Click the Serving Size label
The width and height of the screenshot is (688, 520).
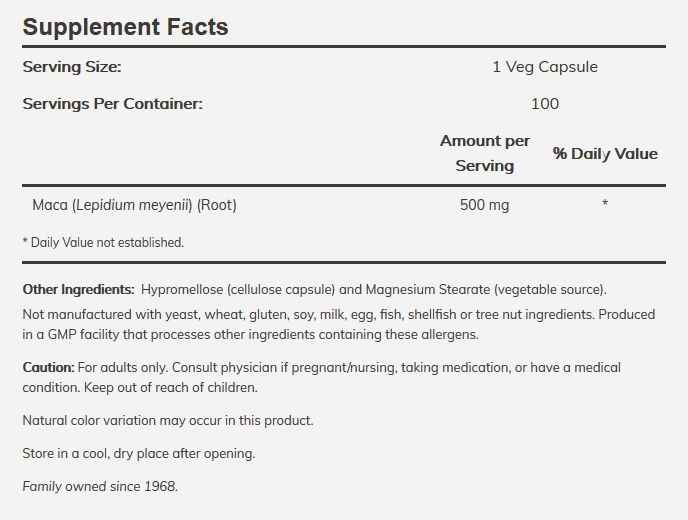[72, 67]
